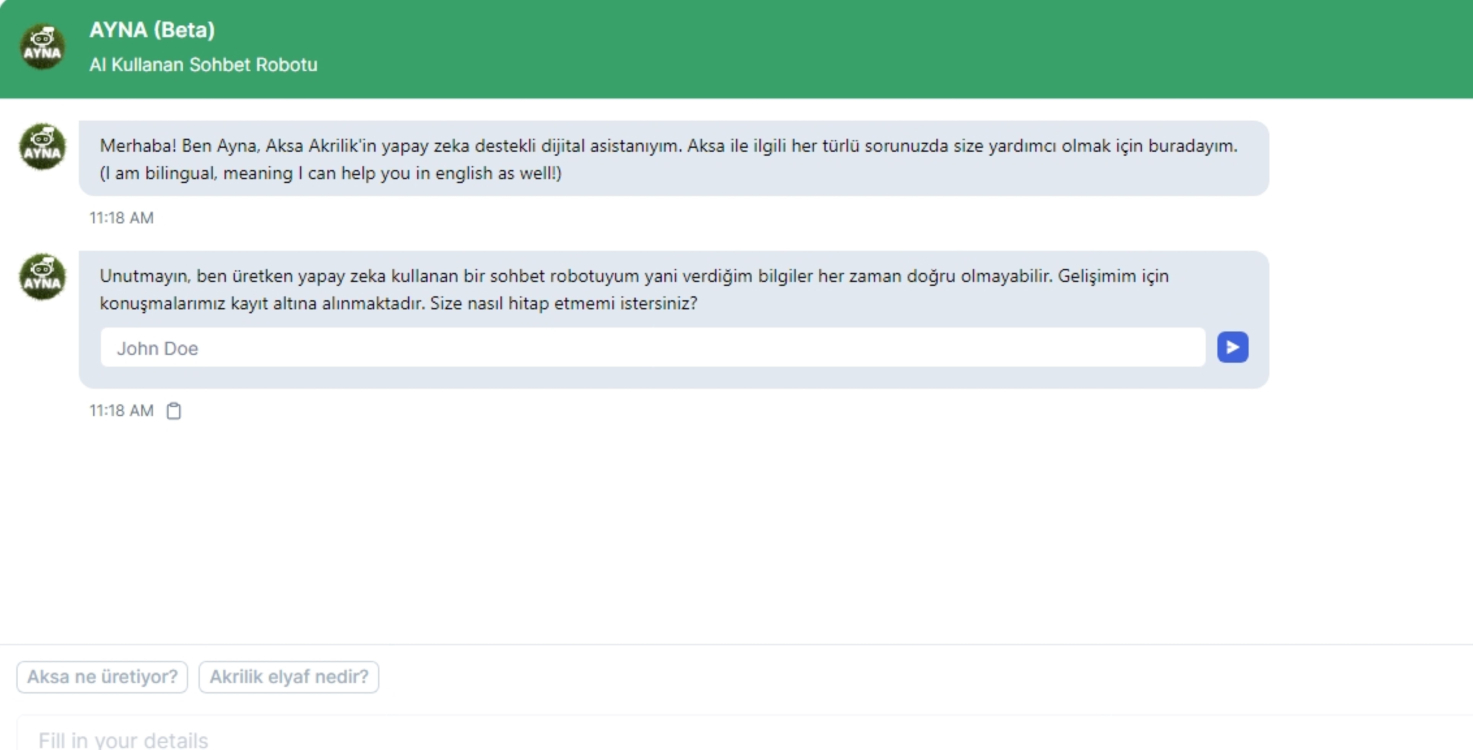This screenshot has height=750, width=1473.
Task: Choose the "Aksa ne üretiyor?" suggestion
Action: tap(102, 677)
